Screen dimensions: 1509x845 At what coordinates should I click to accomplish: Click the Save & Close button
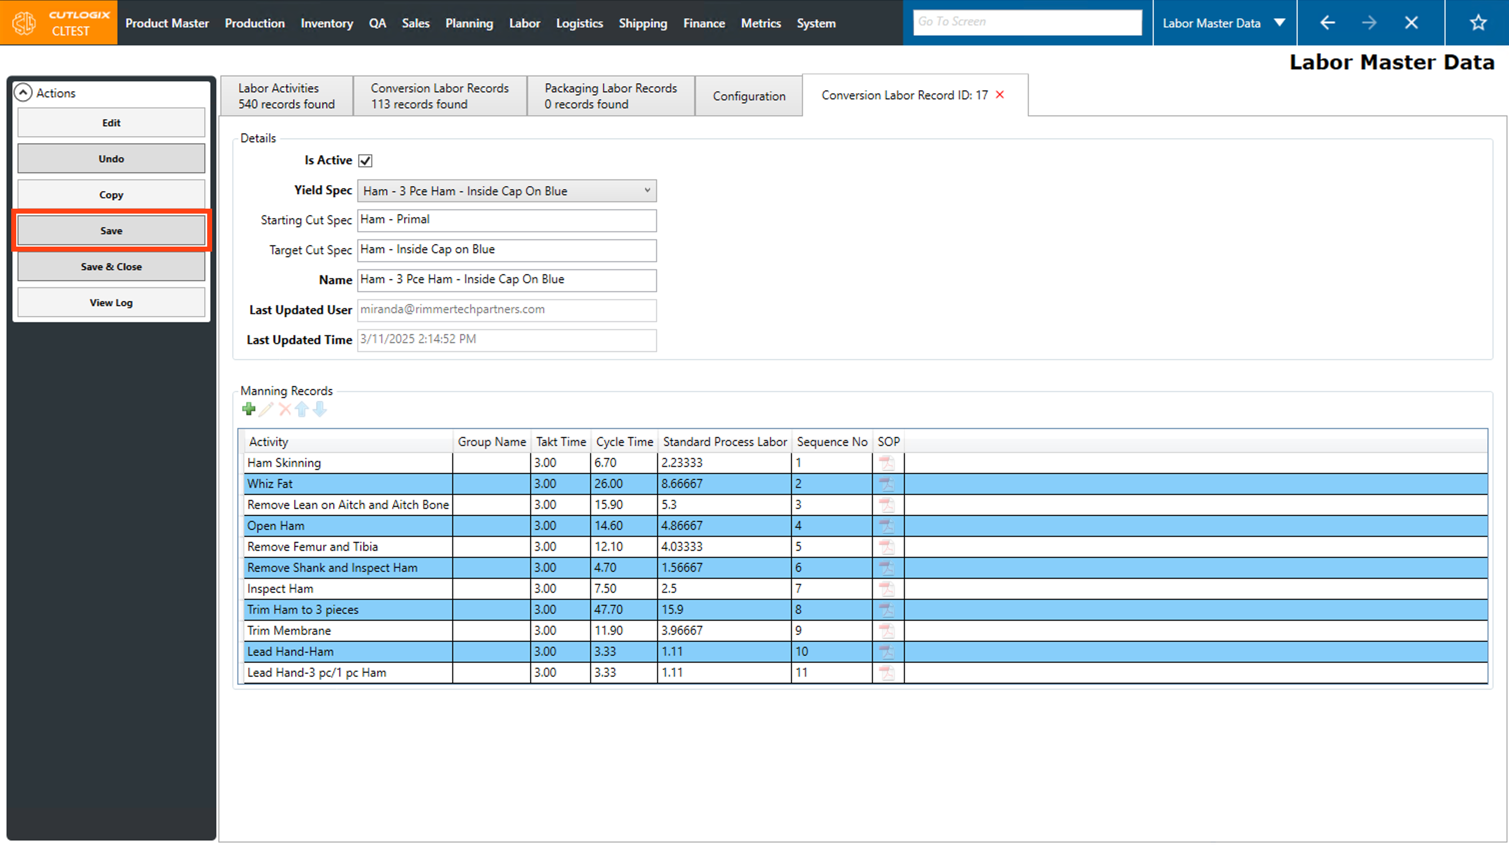click(x=111, y=267)
